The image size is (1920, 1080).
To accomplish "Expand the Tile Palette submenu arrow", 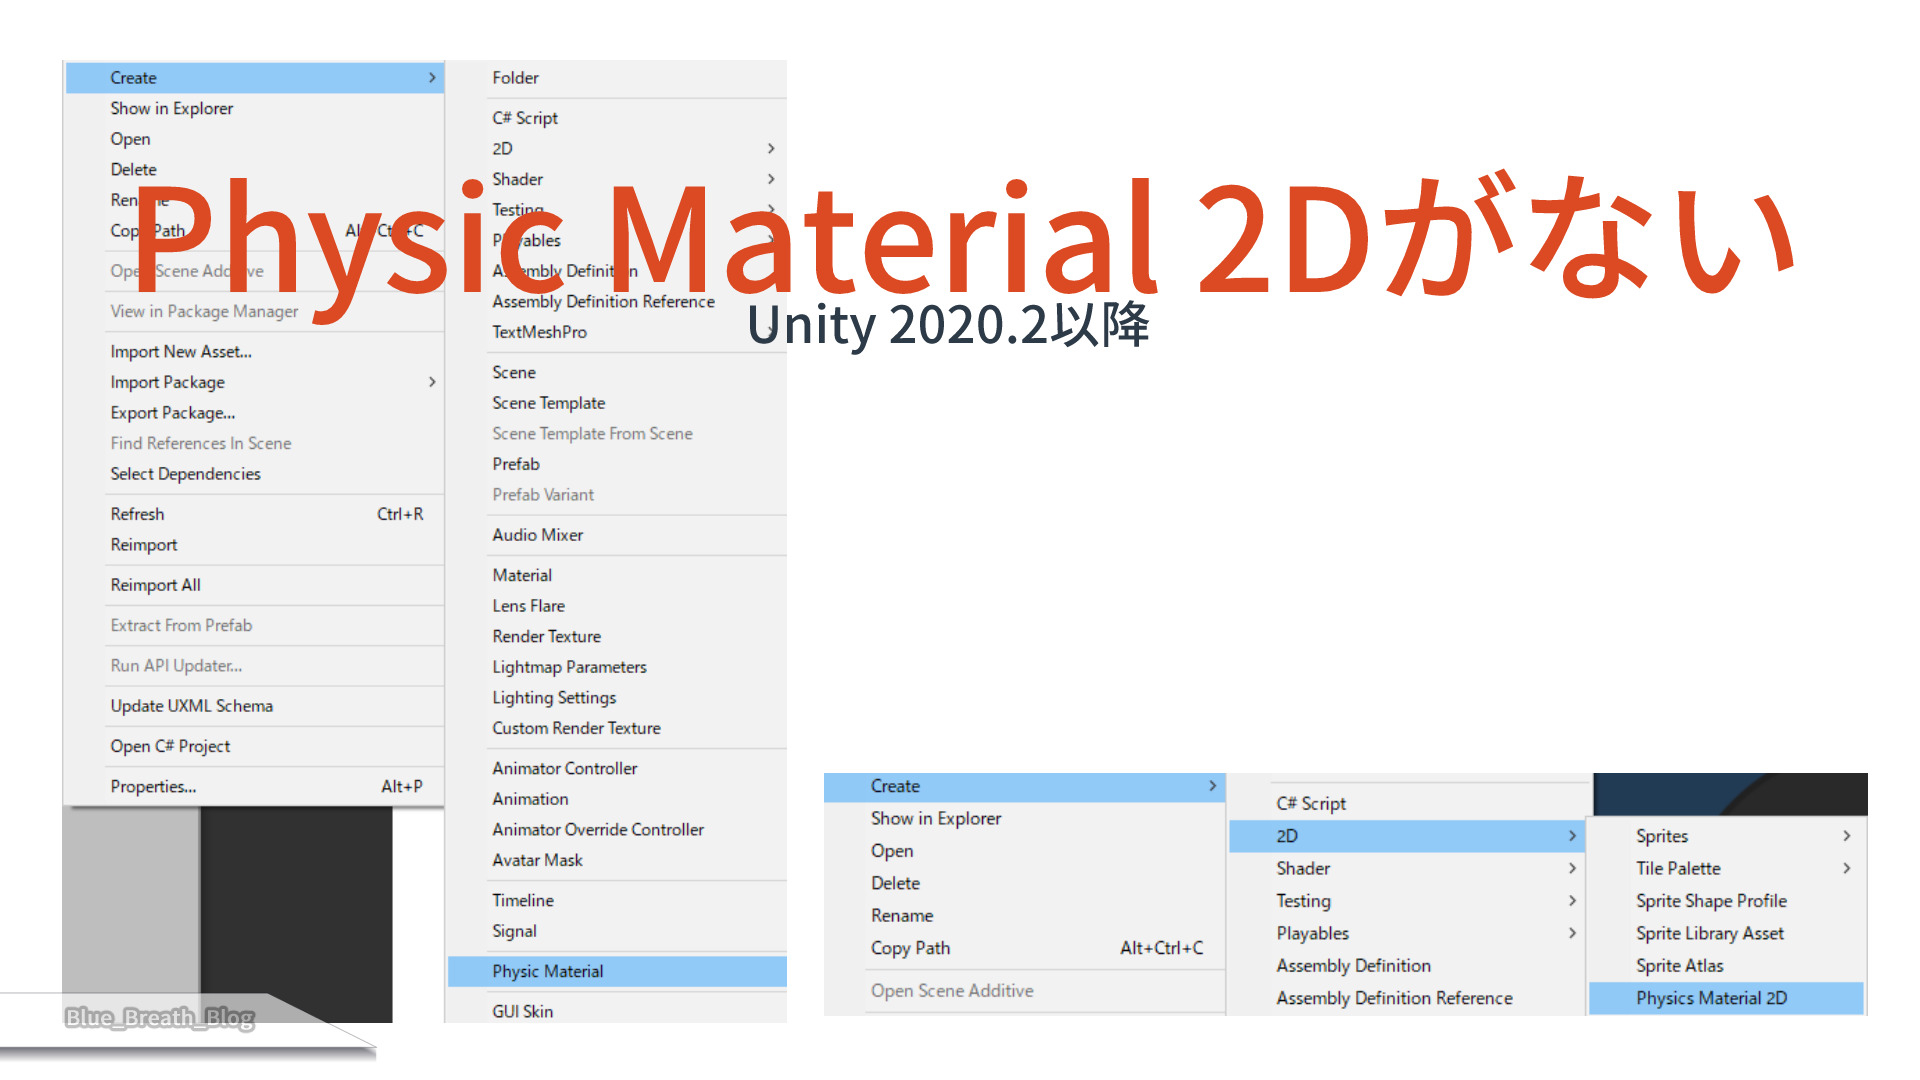I will coord(1847,869).
